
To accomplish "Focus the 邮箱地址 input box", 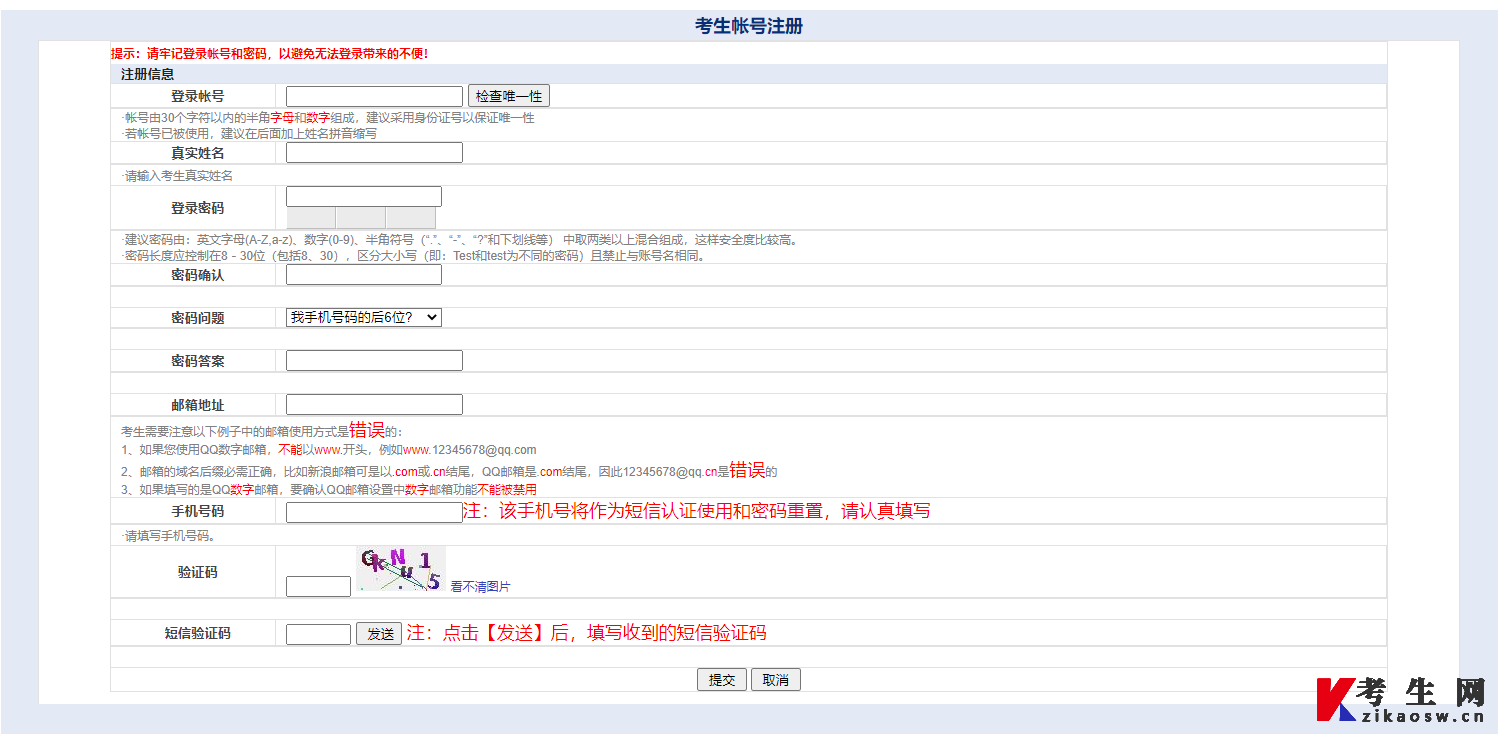I will coord(374,405).
